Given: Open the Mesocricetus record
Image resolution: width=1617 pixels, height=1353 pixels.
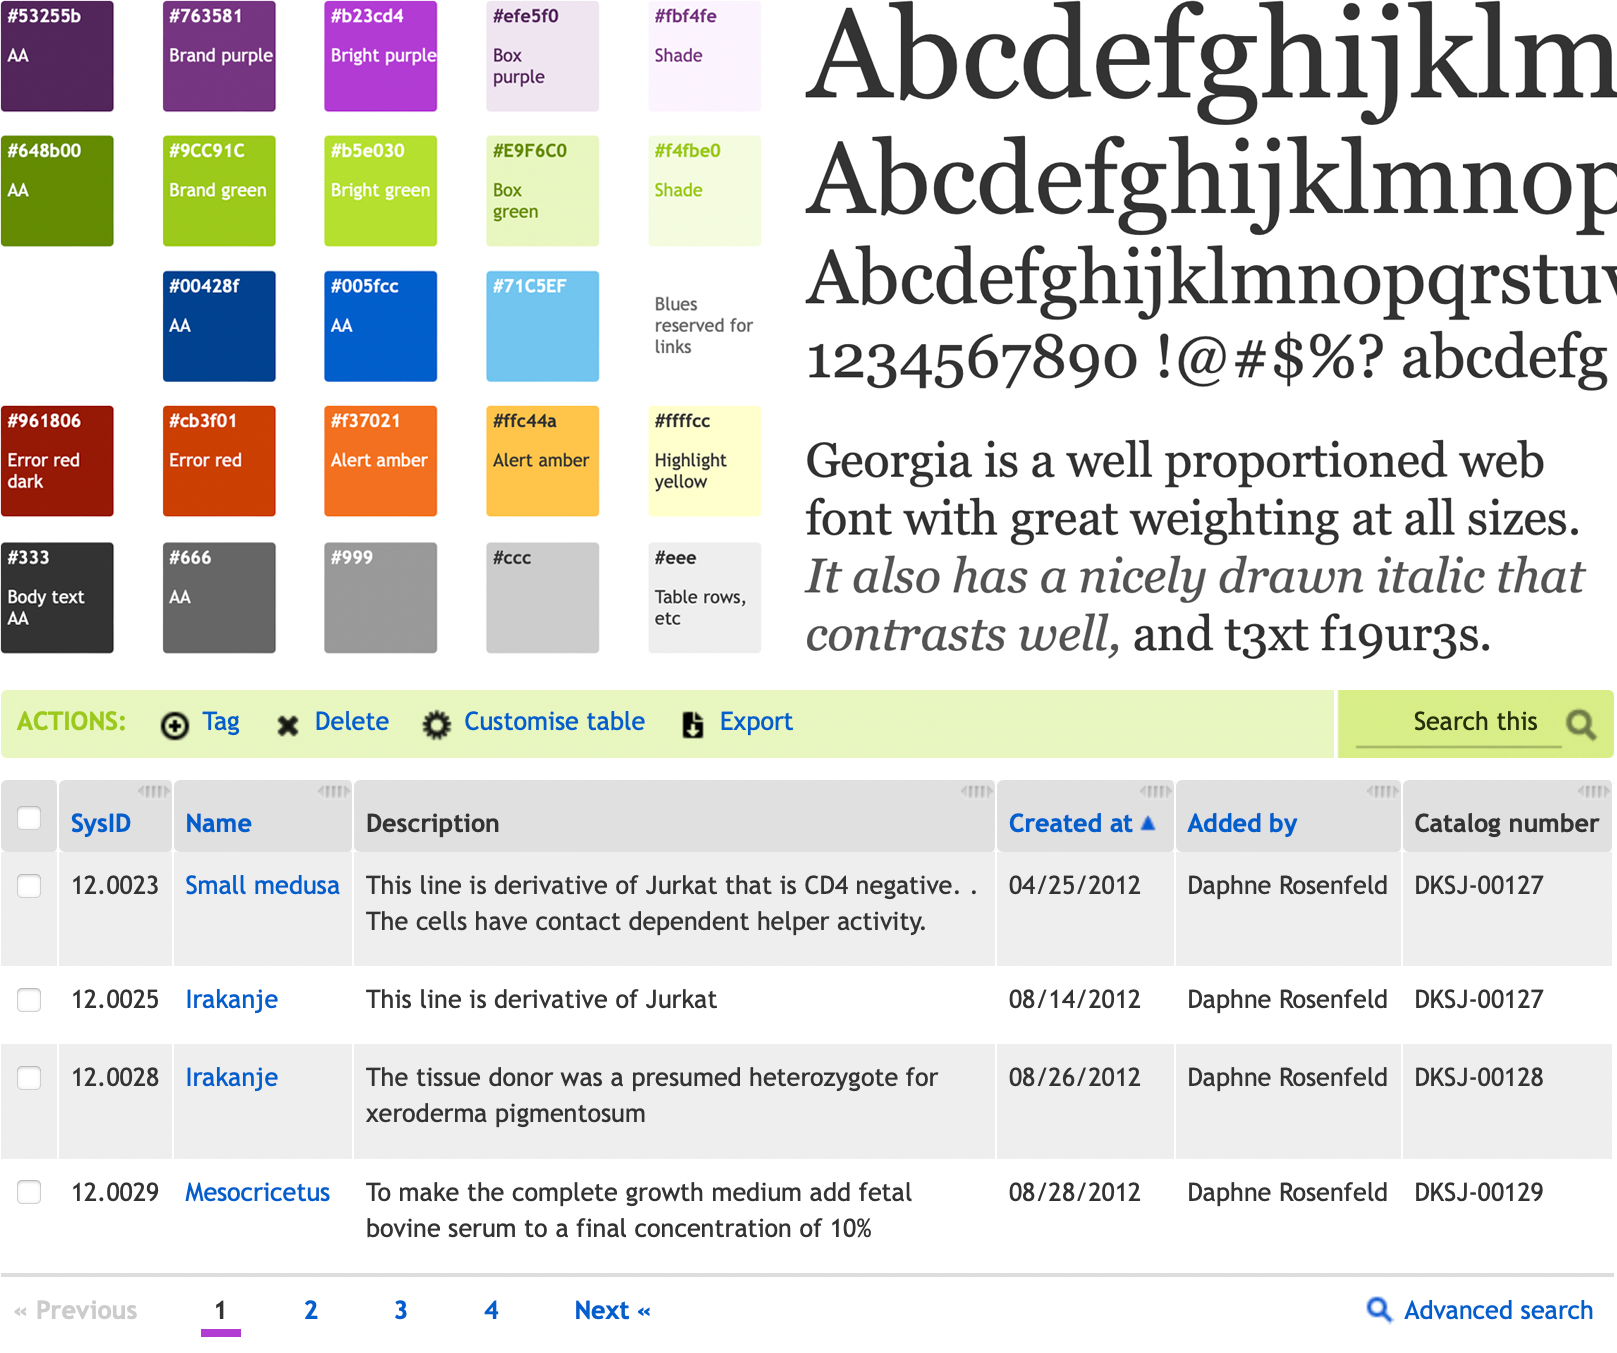Looking at the screenshot, I should pos(257,1192).
